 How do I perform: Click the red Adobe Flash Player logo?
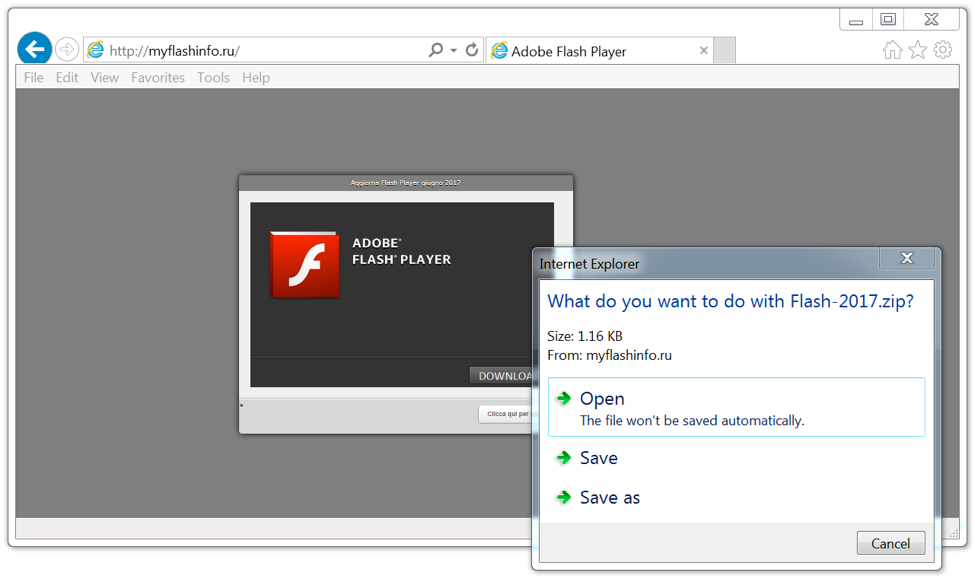[x=305, y=264]
